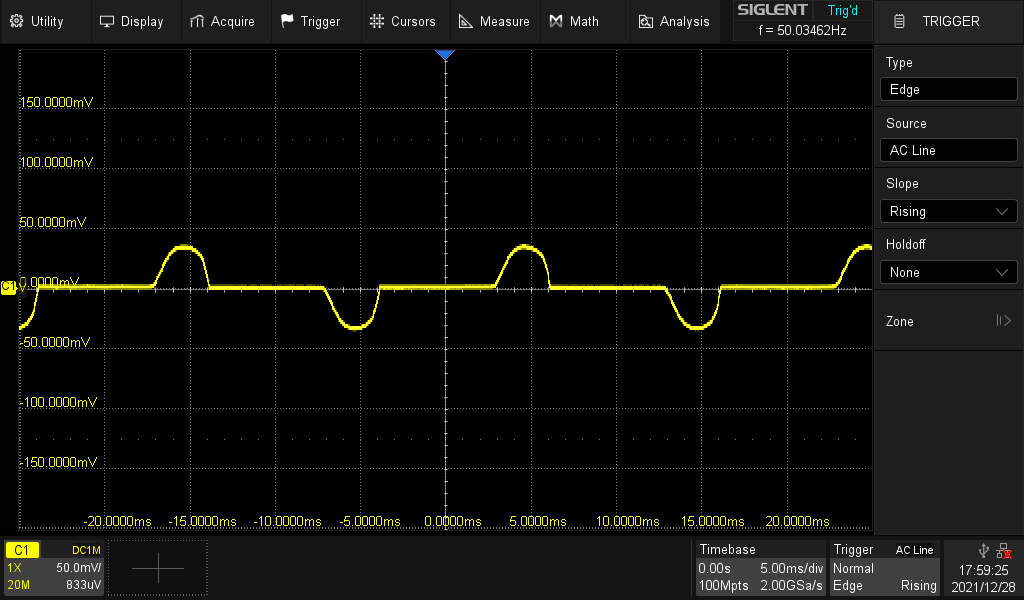This screenshot has width=1024, height=600.
Task: Click the 833uV offset value
Action: 84,585
